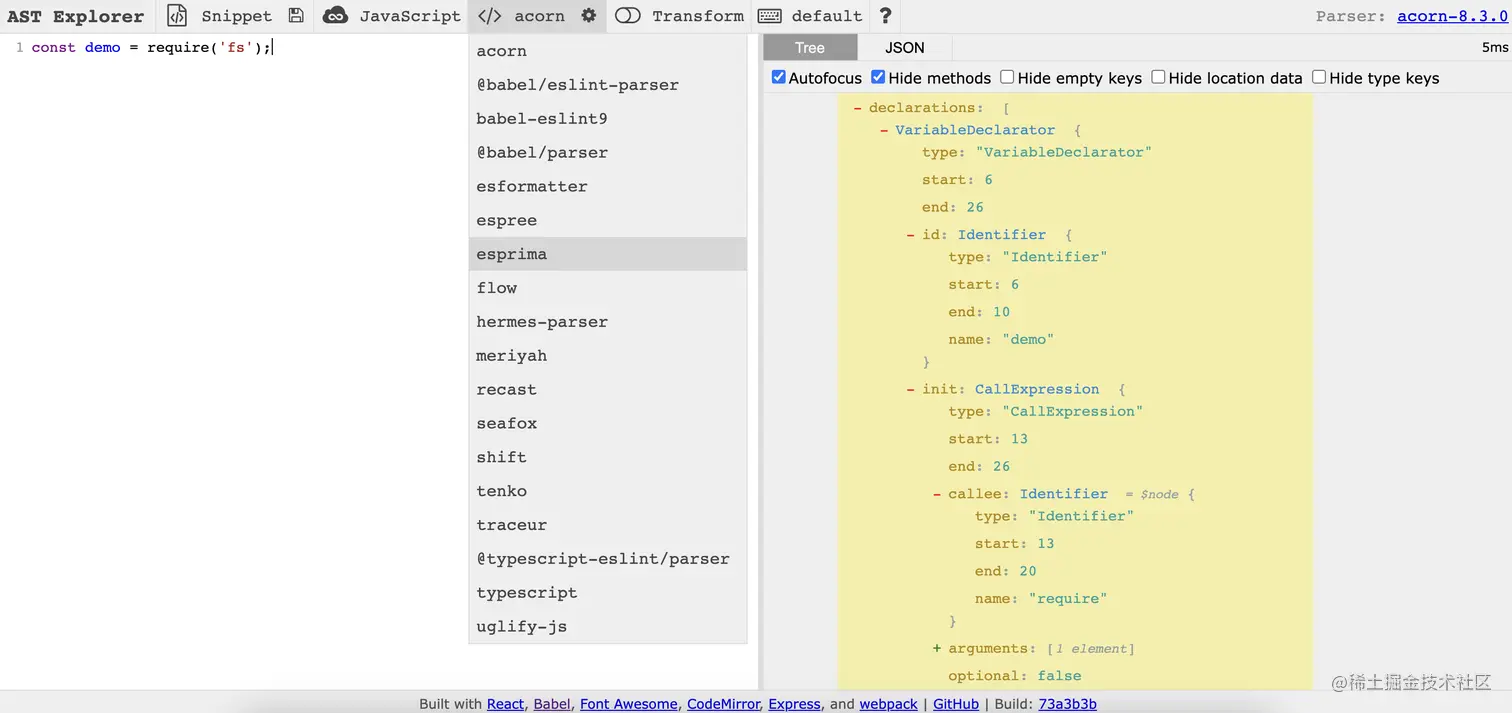The width and height of the screenshot is (1512, 713).
Task: Select @babel/eslint-parser from parser list
Action: (x=608, y=85)
